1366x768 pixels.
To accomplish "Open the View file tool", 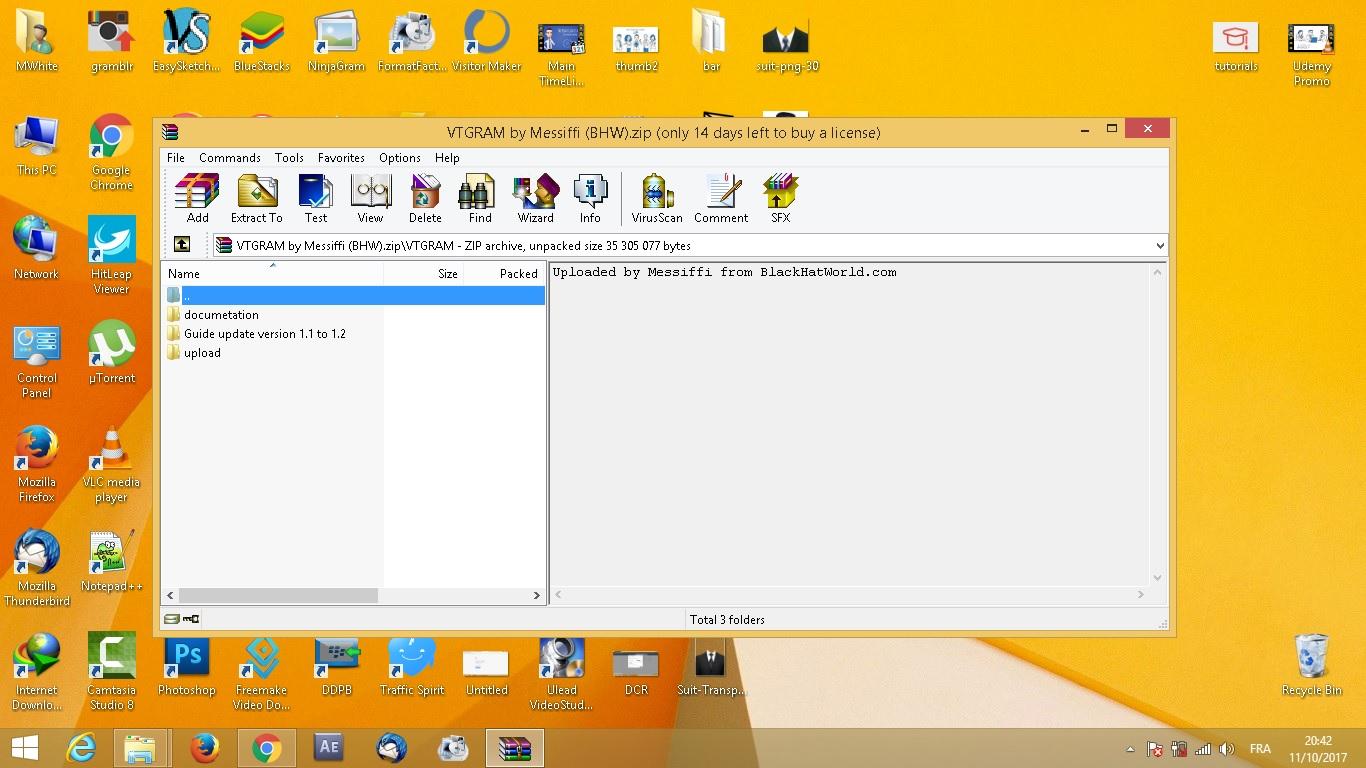I will click(370, 197).
